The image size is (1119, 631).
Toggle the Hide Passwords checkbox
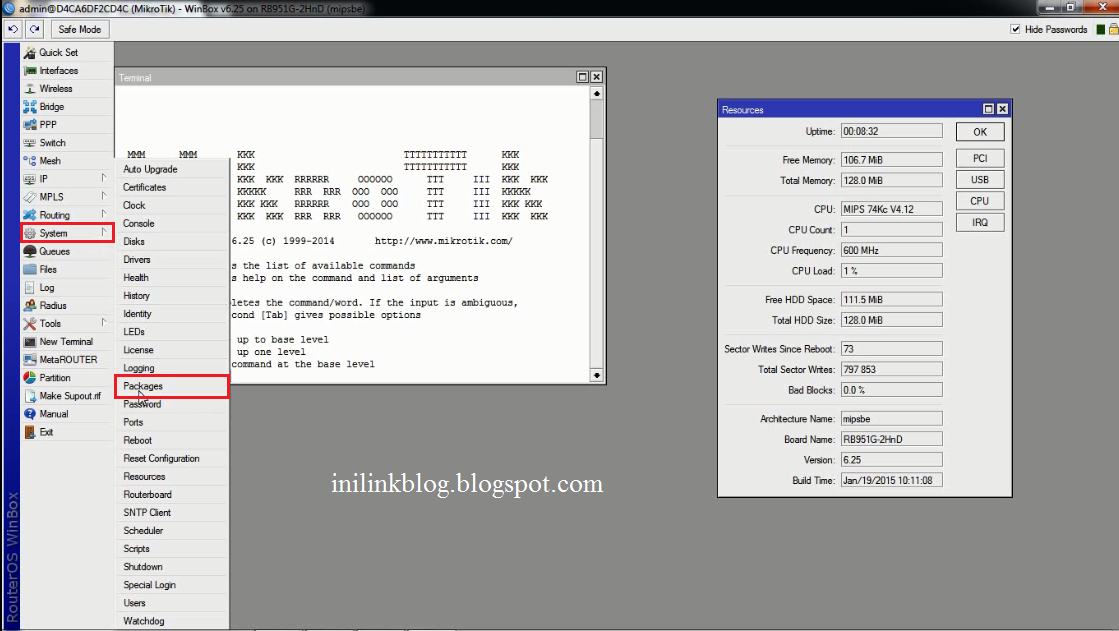1015,29
